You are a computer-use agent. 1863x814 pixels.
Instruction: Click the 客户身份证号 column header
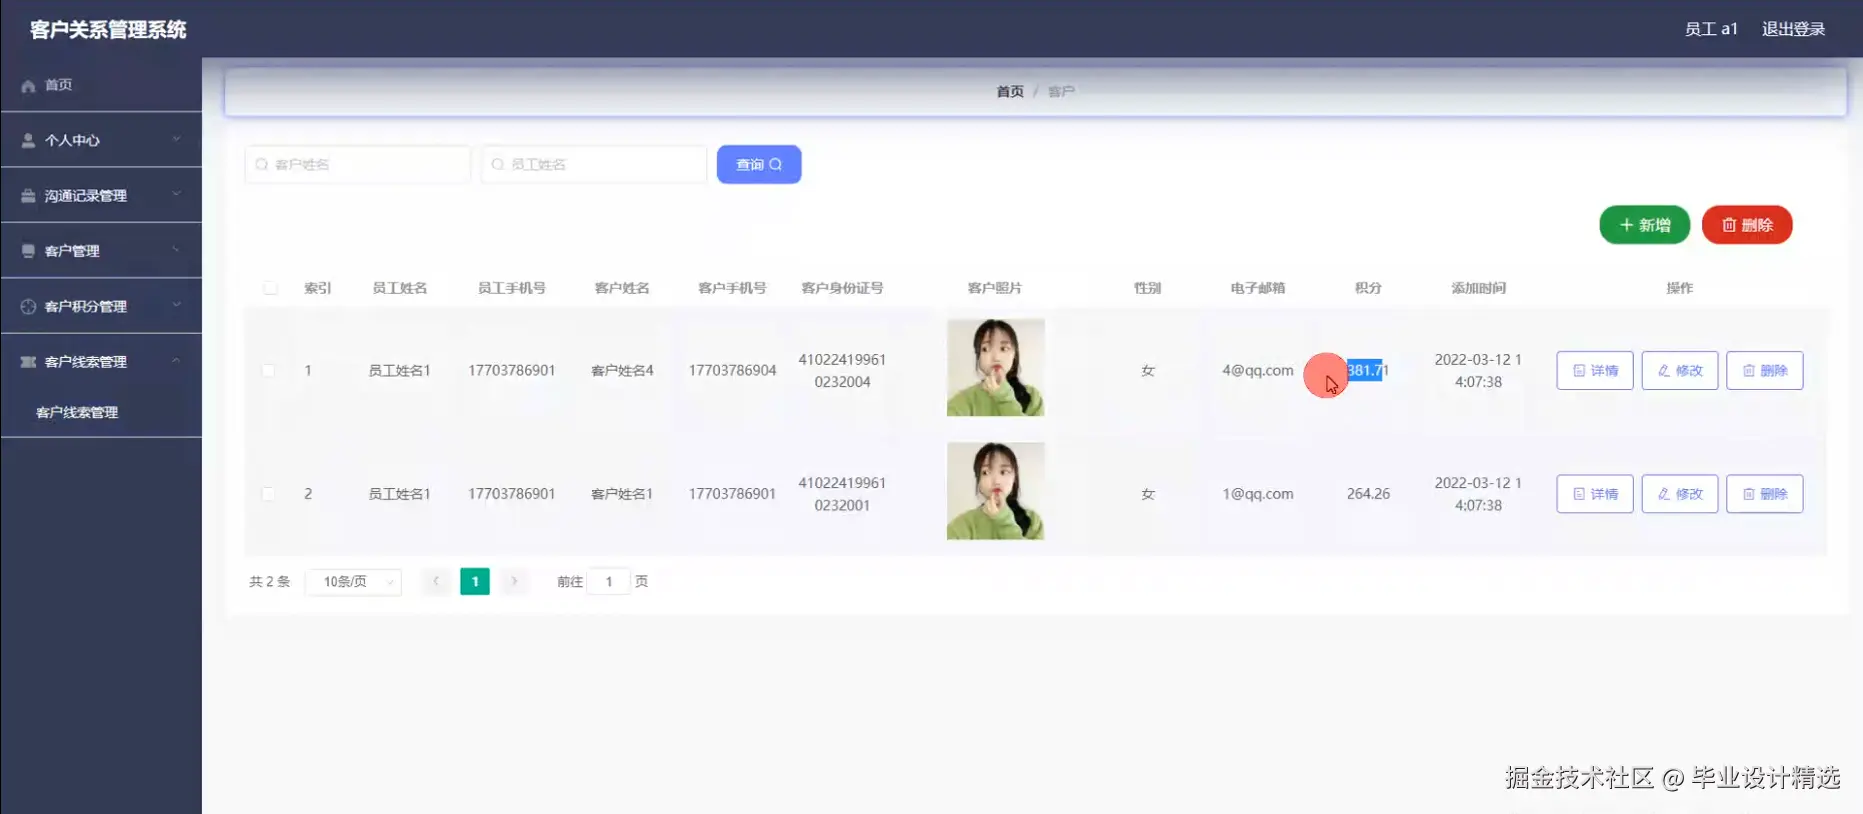pos(842,288)
